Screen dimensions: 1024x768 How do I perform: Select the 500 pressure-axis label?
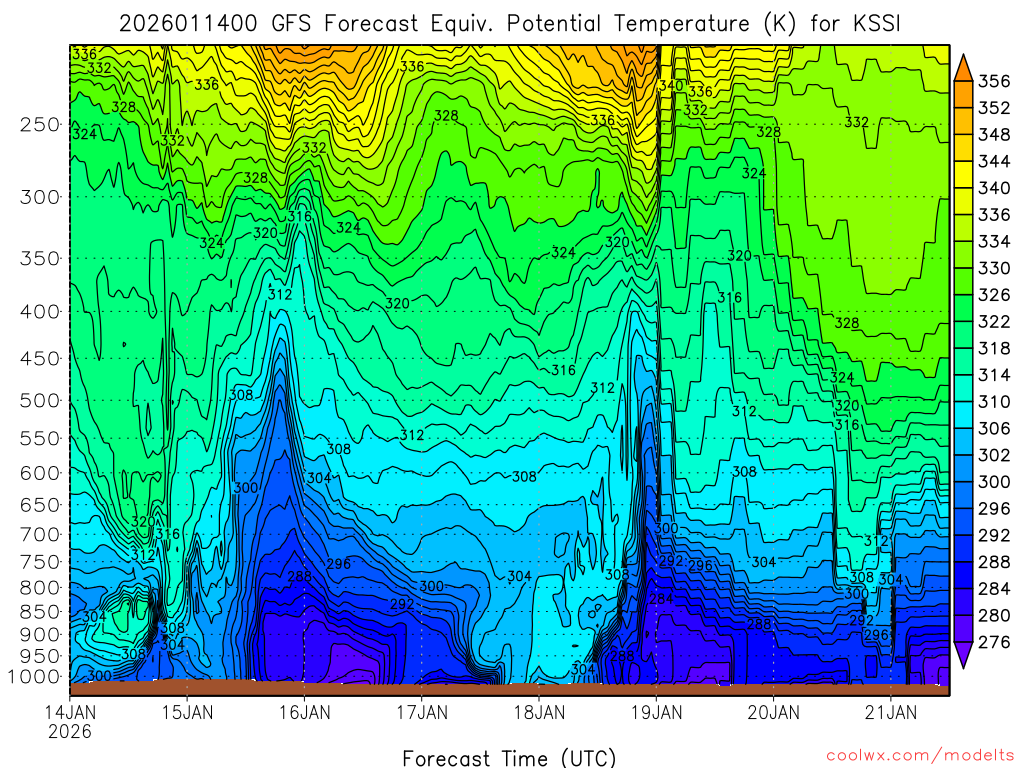point(40,400)
